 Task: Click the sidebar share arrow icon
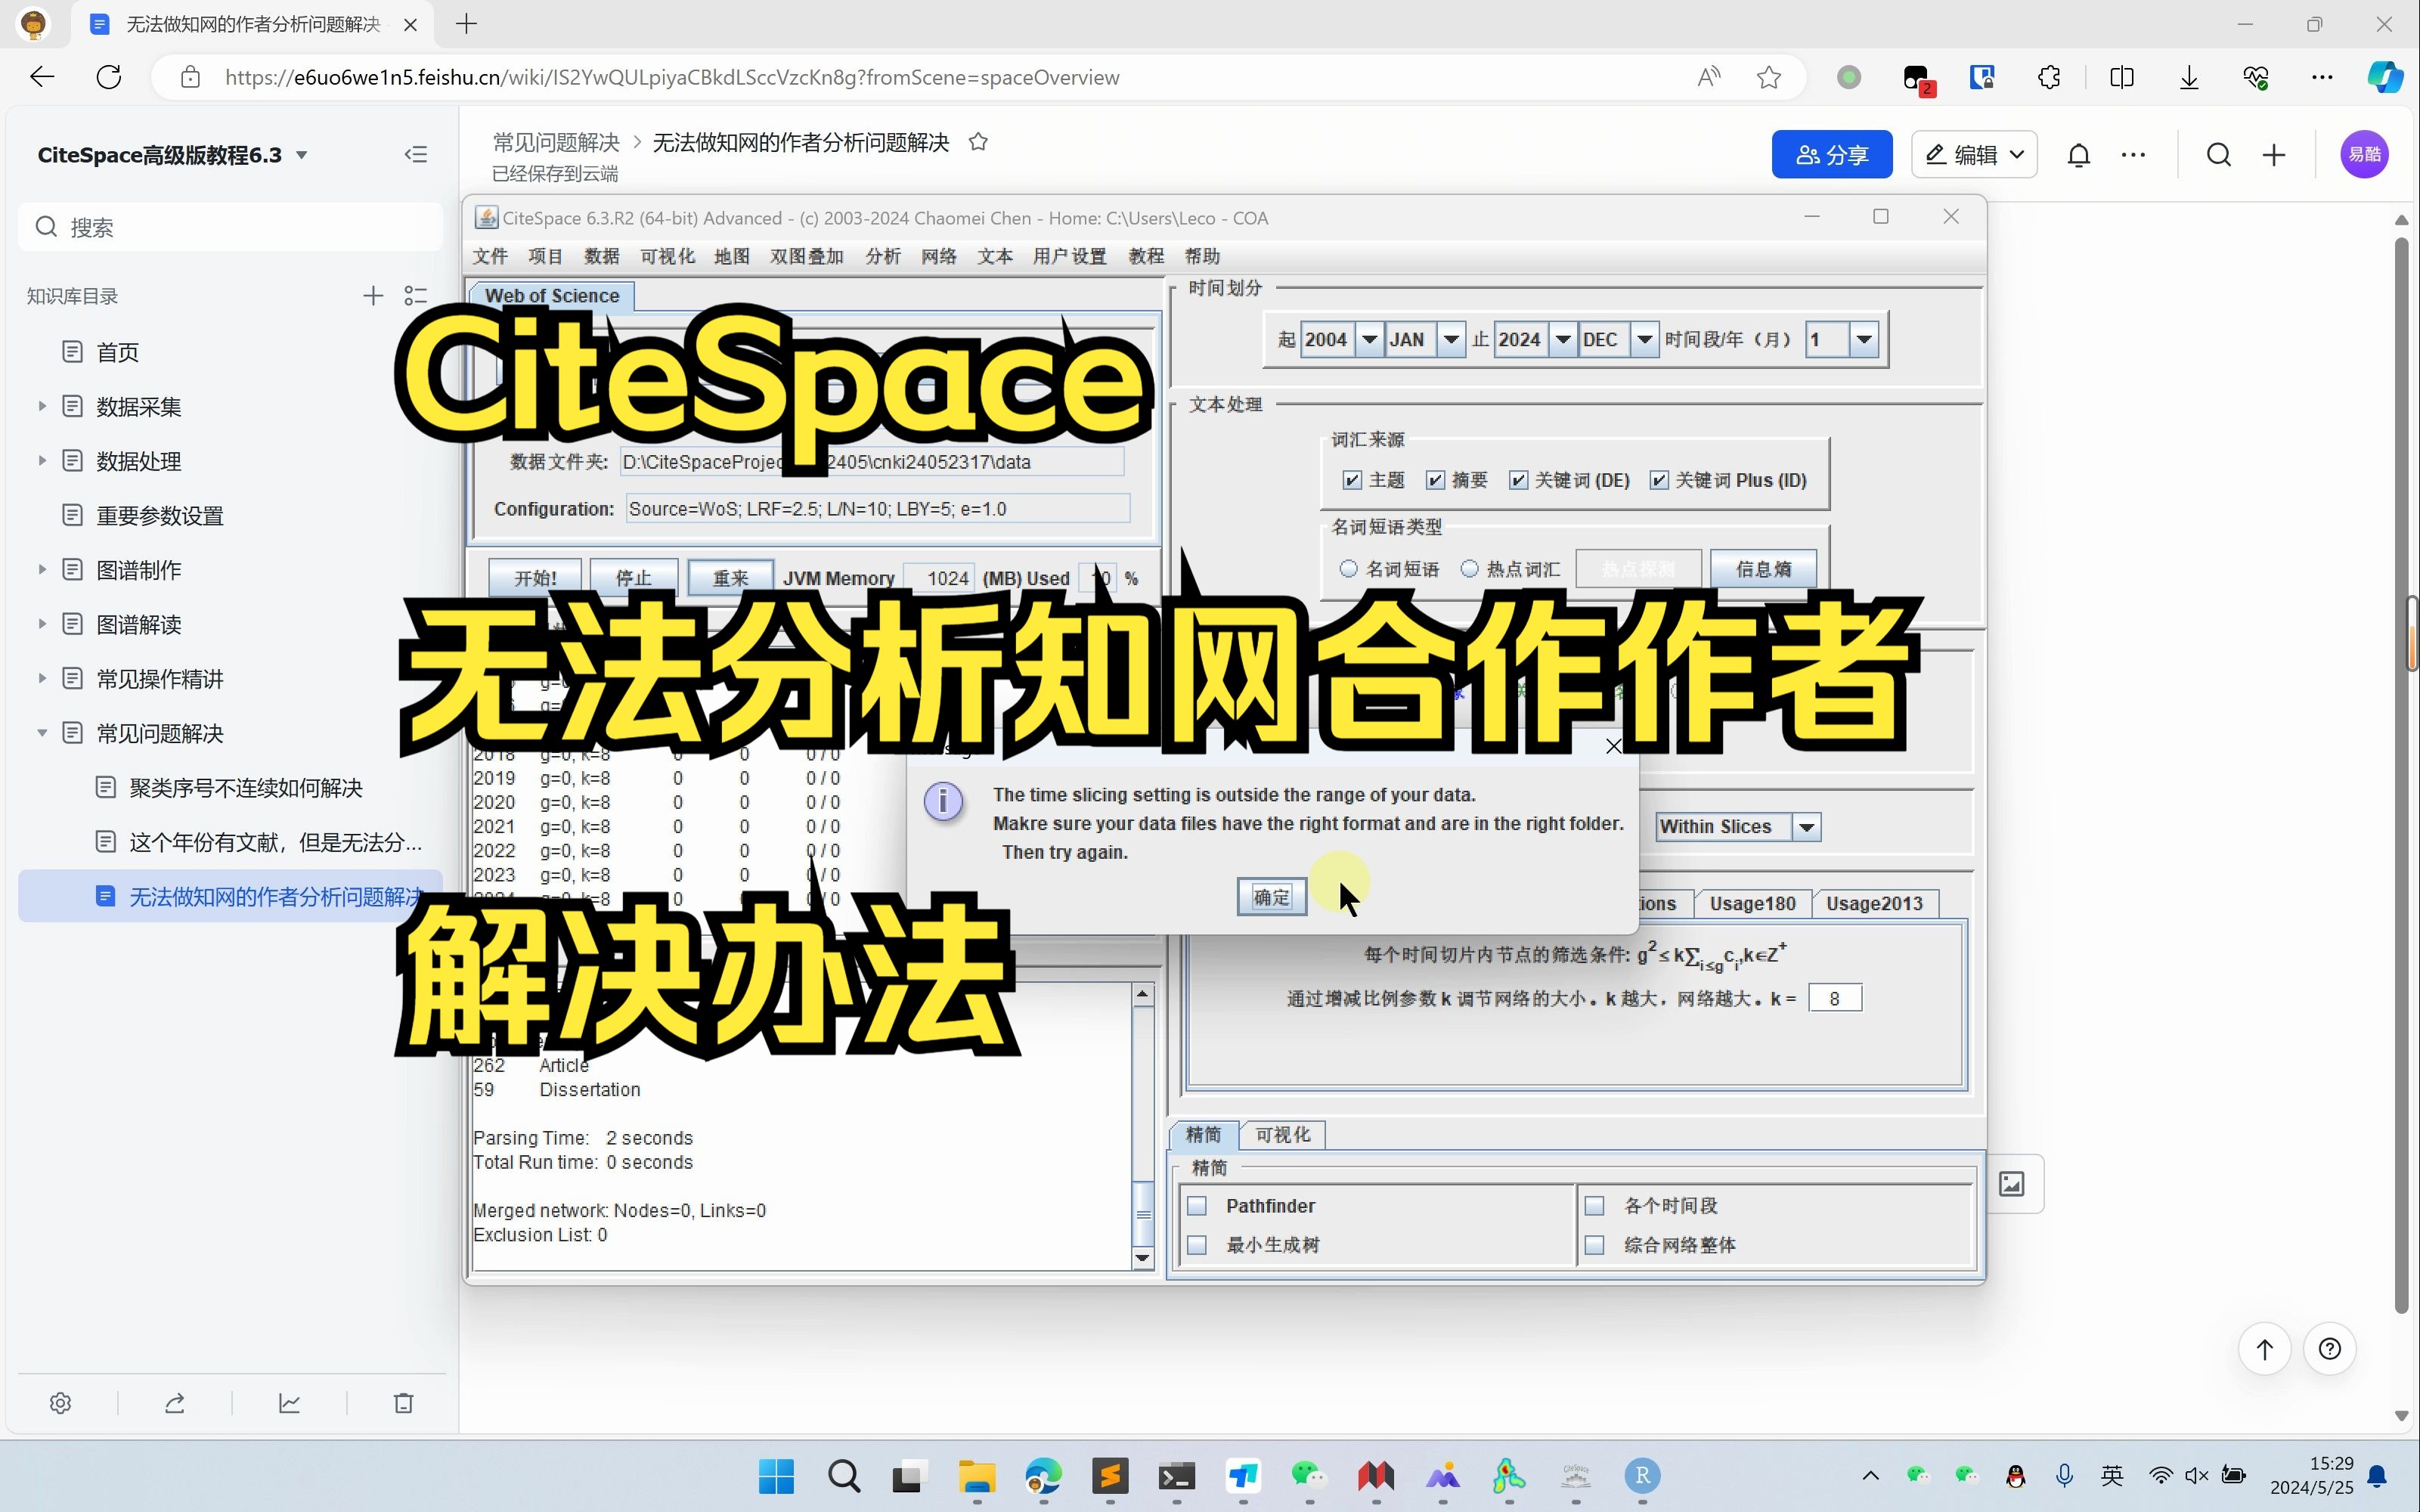click(175, 1403)
